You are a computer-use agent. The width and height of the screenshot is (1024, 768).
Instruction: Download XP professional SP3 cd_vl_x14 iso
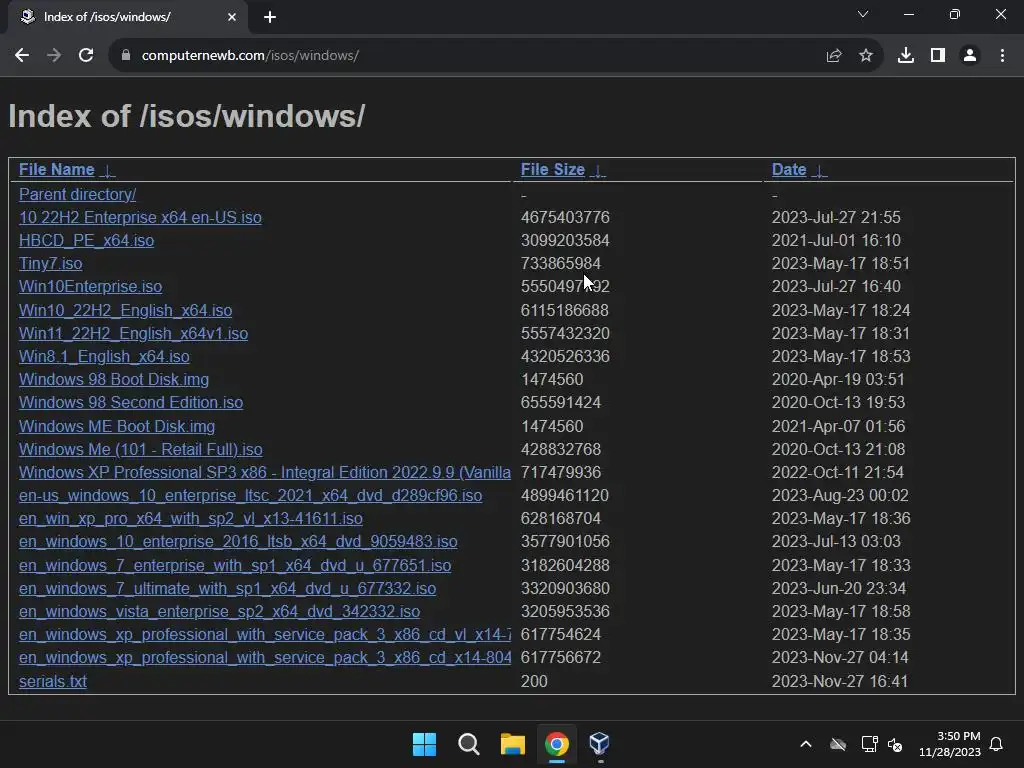[x=264, y=635]
